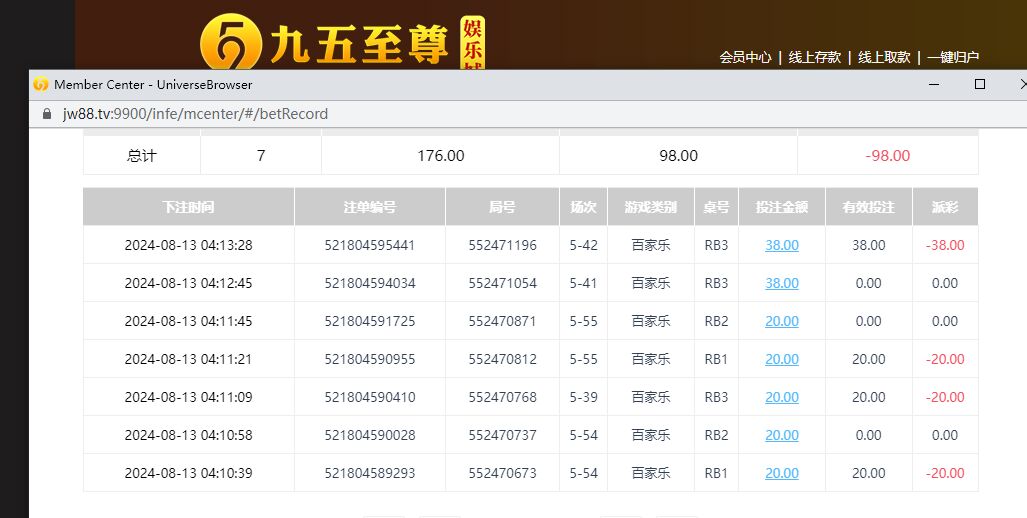This screenshot has height=518, width=1027.
Task: Open 20.00 bet link for order 521804590410
Action: (782, 397)
